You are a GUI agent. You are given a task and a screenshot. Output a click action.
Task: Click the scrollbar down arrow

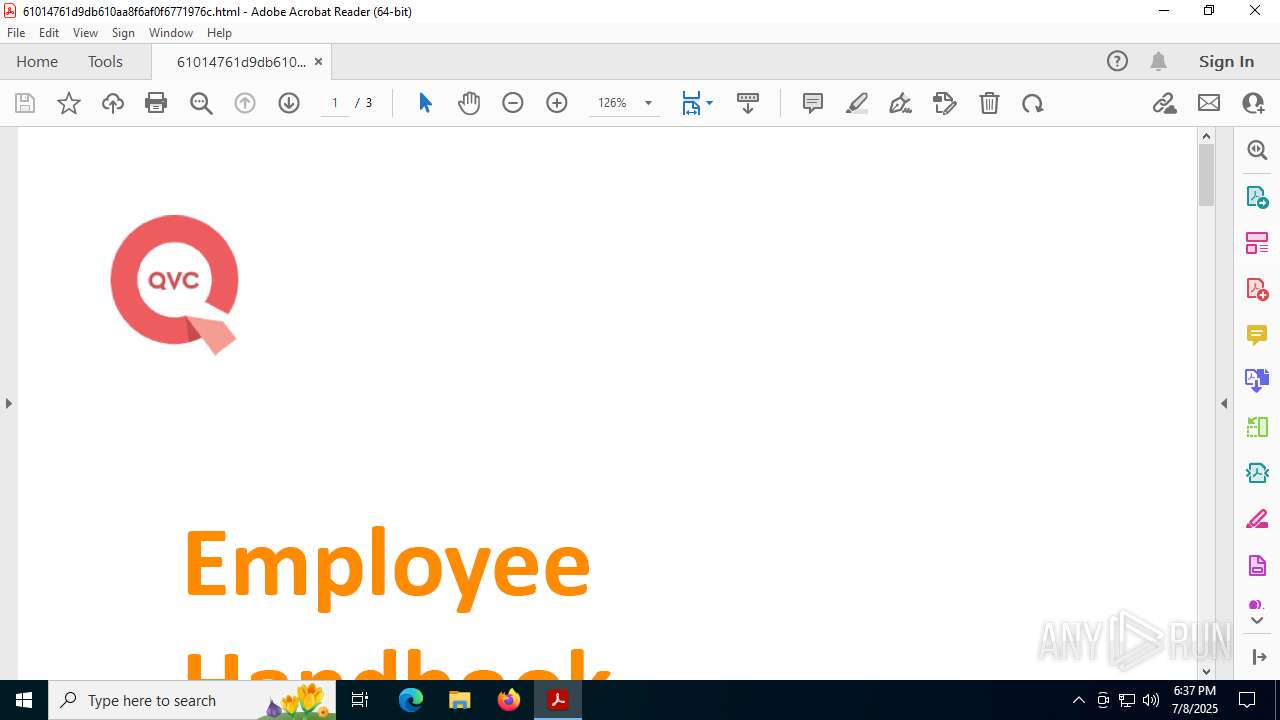tap(1206, 672)
